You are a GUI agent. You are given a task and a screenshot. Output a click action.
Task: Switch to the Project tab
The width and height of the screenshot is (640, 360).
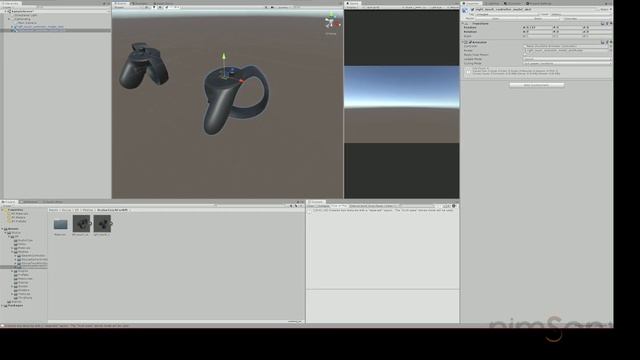[9, 202]
